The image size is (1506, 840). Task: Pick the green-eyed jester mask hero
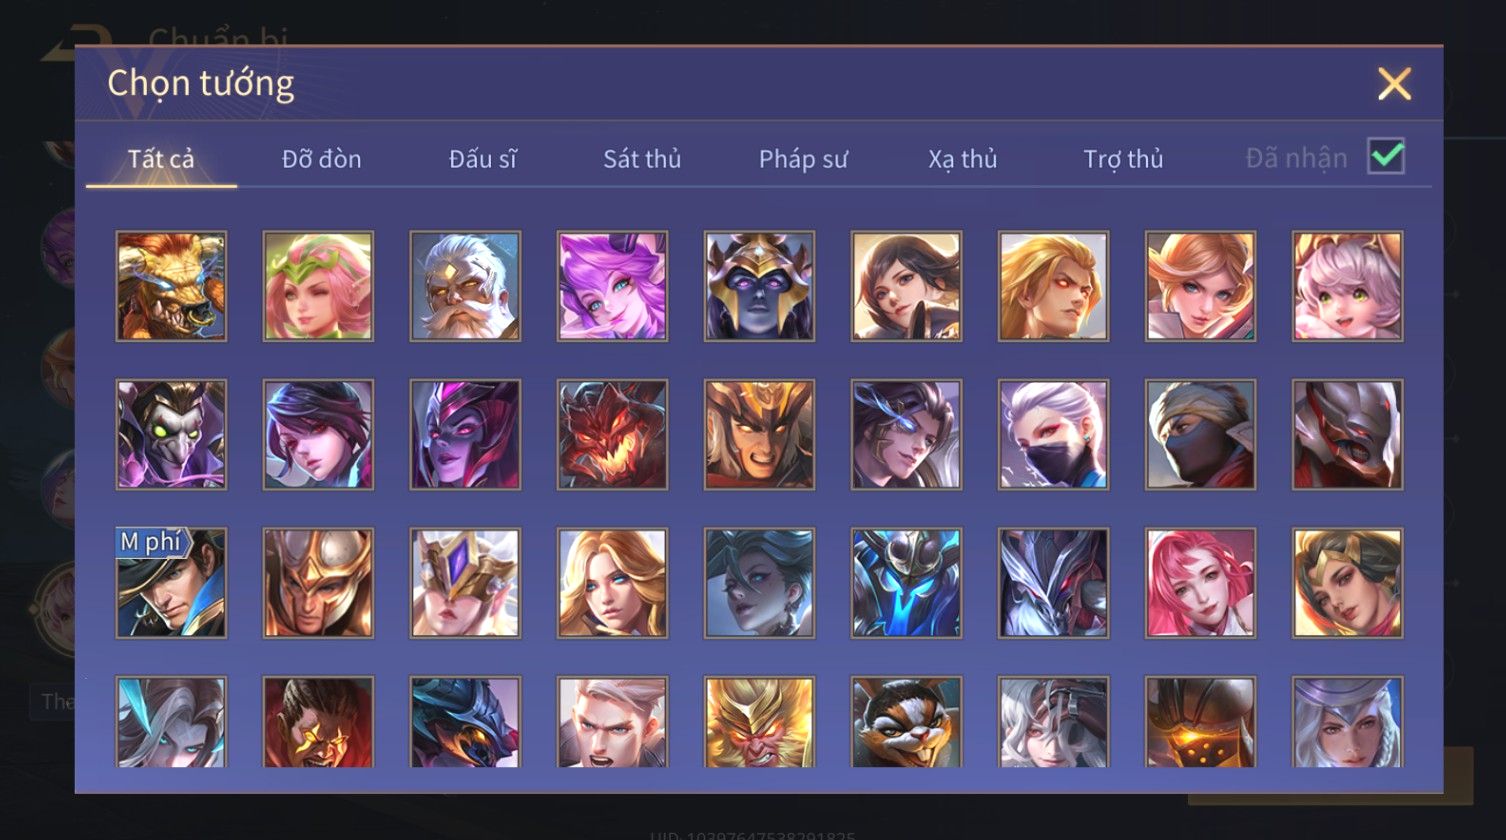[x=171, y=434]
